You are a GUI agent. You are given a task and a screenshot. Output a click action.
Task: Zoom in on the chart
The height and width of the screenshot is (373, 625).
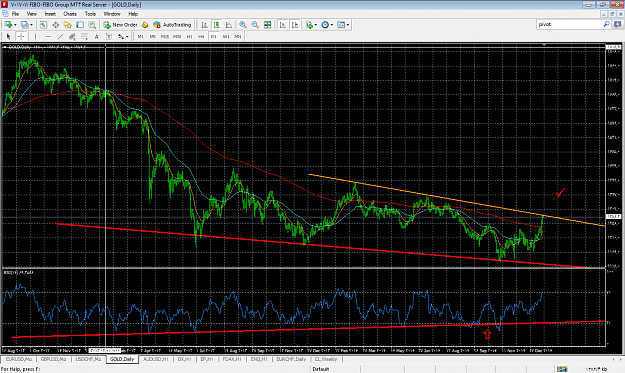pos(243,25)
